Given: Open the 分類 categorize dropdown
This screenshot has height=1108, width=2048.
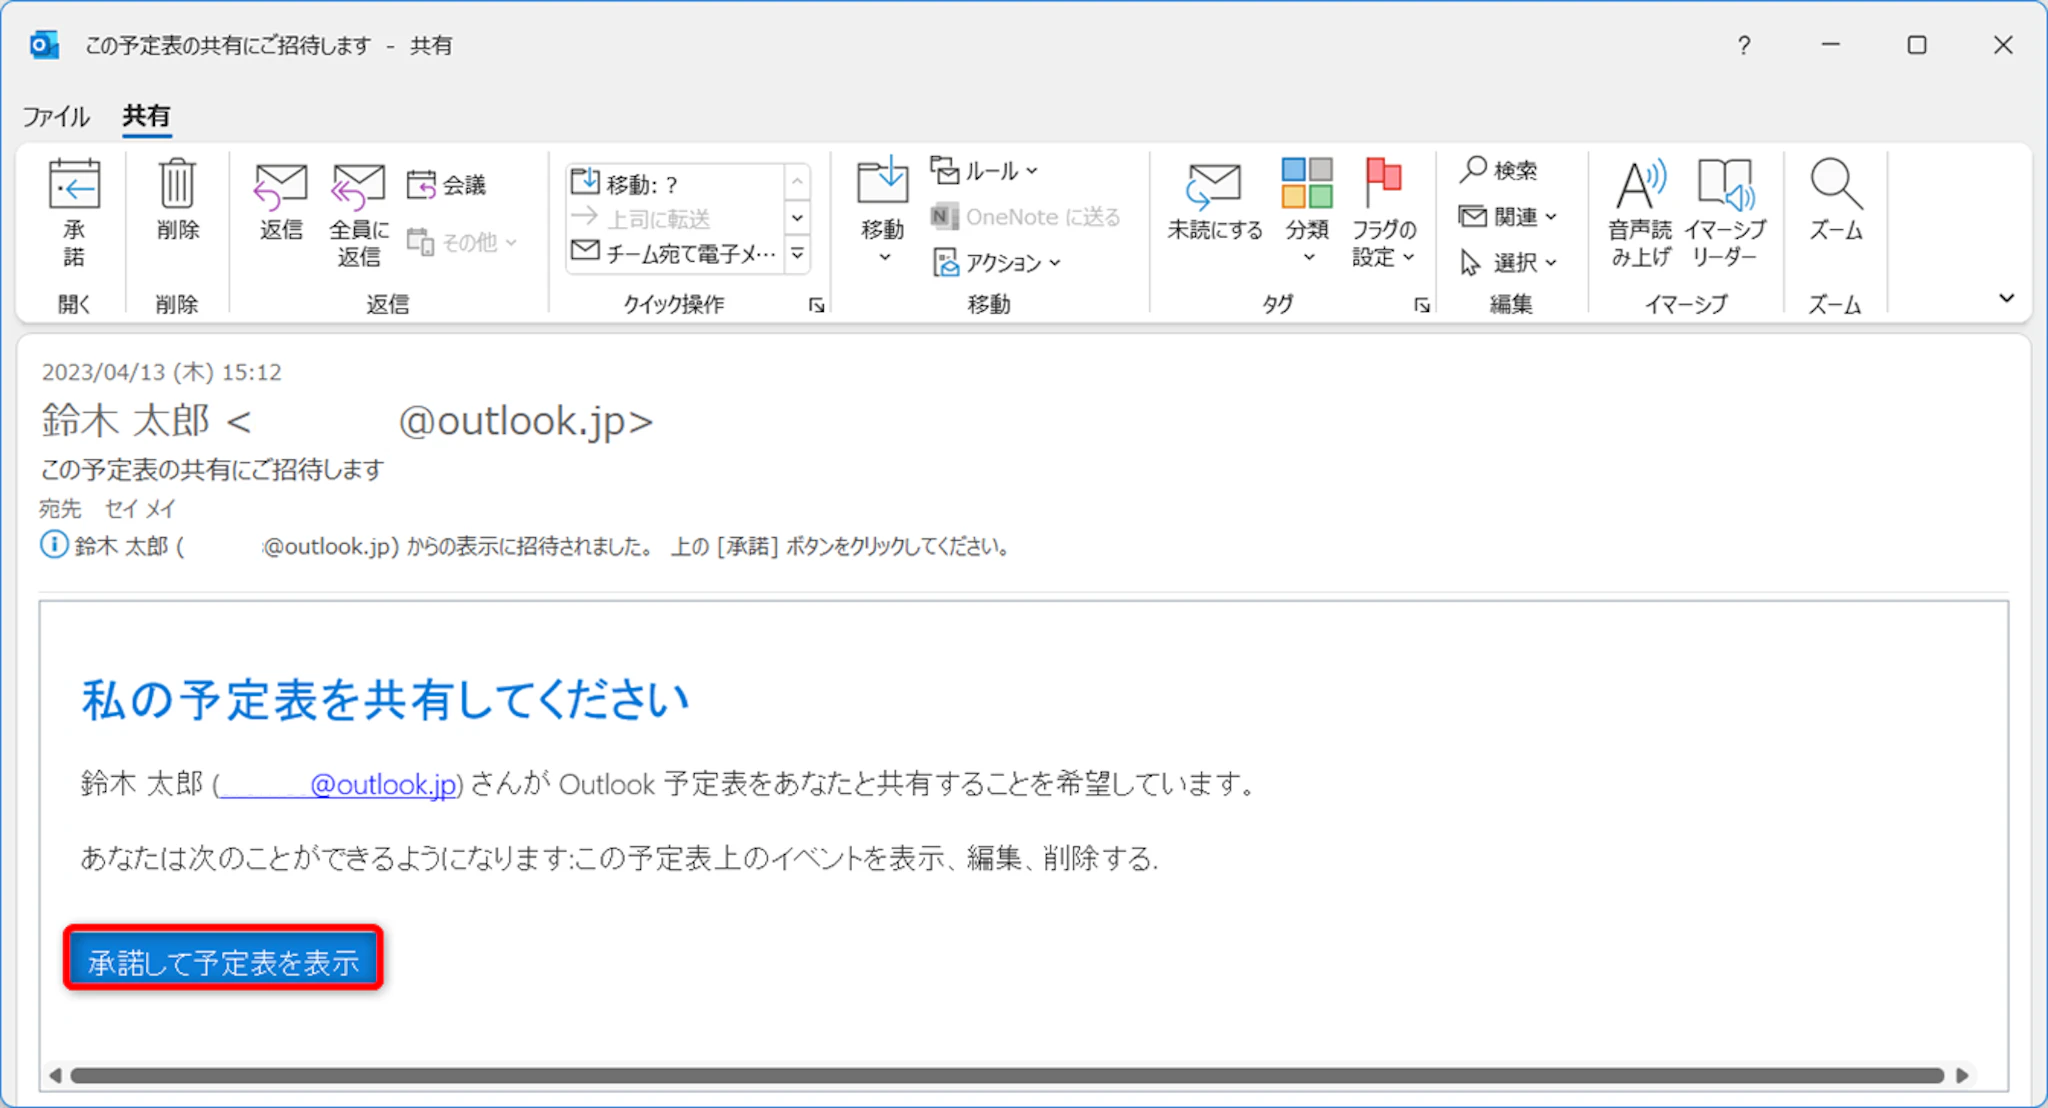Looking at the screenshot, I should [1307, 258].
